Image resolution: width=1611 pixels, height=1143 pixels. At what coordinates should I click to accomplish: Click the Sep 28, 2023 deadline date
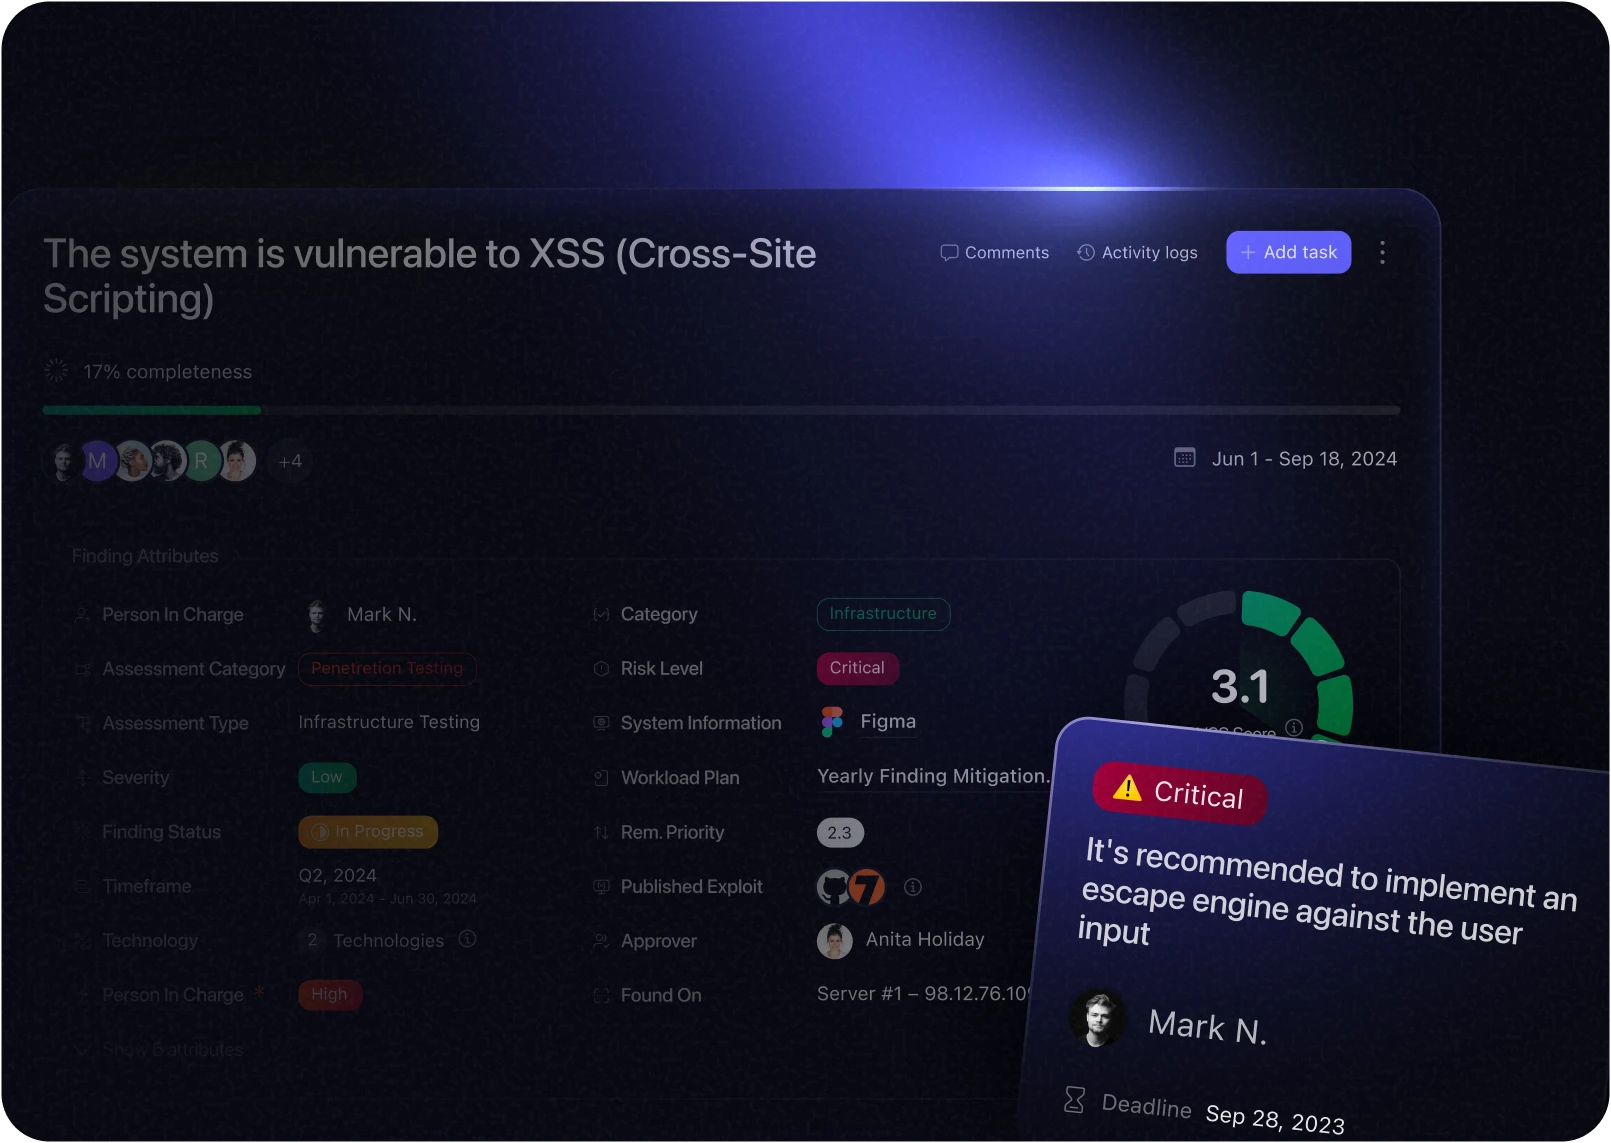click(x=1275, y=1119)
